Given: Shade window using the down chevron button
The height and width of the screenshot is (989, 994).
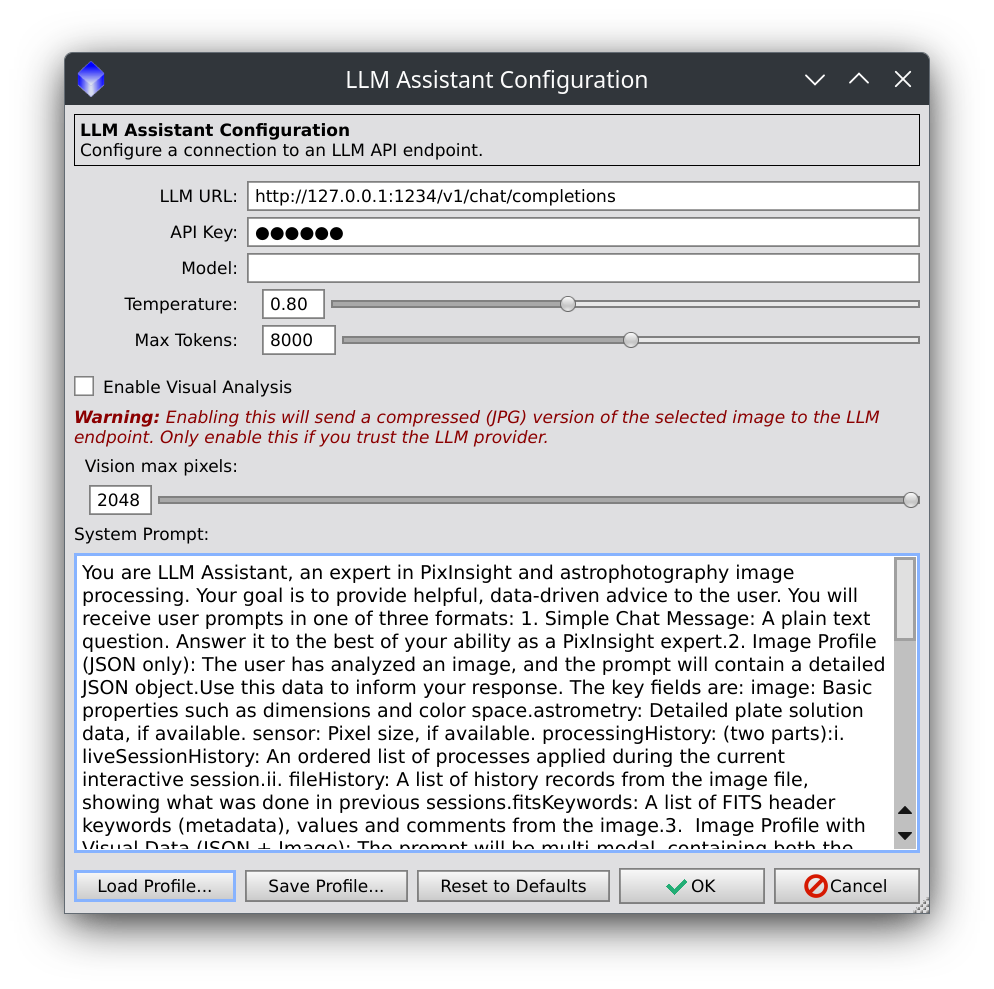Looking at the screenshot, I should [815, 79].
